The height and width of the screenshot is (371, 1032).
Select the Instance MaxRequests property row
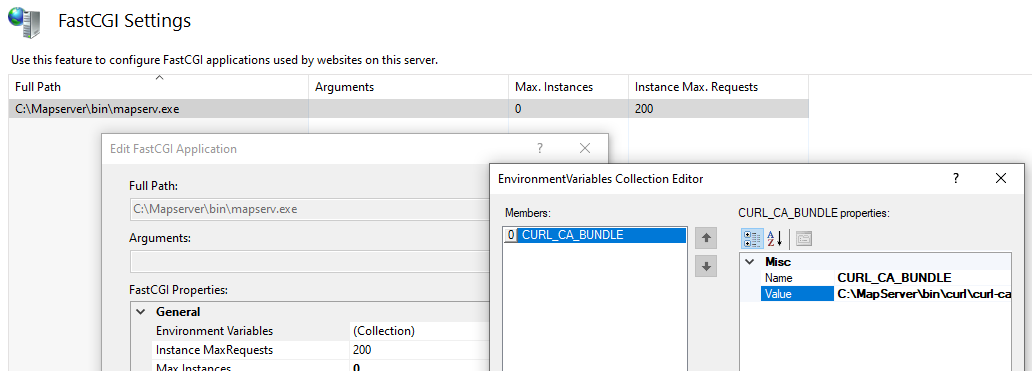(321, 350)
